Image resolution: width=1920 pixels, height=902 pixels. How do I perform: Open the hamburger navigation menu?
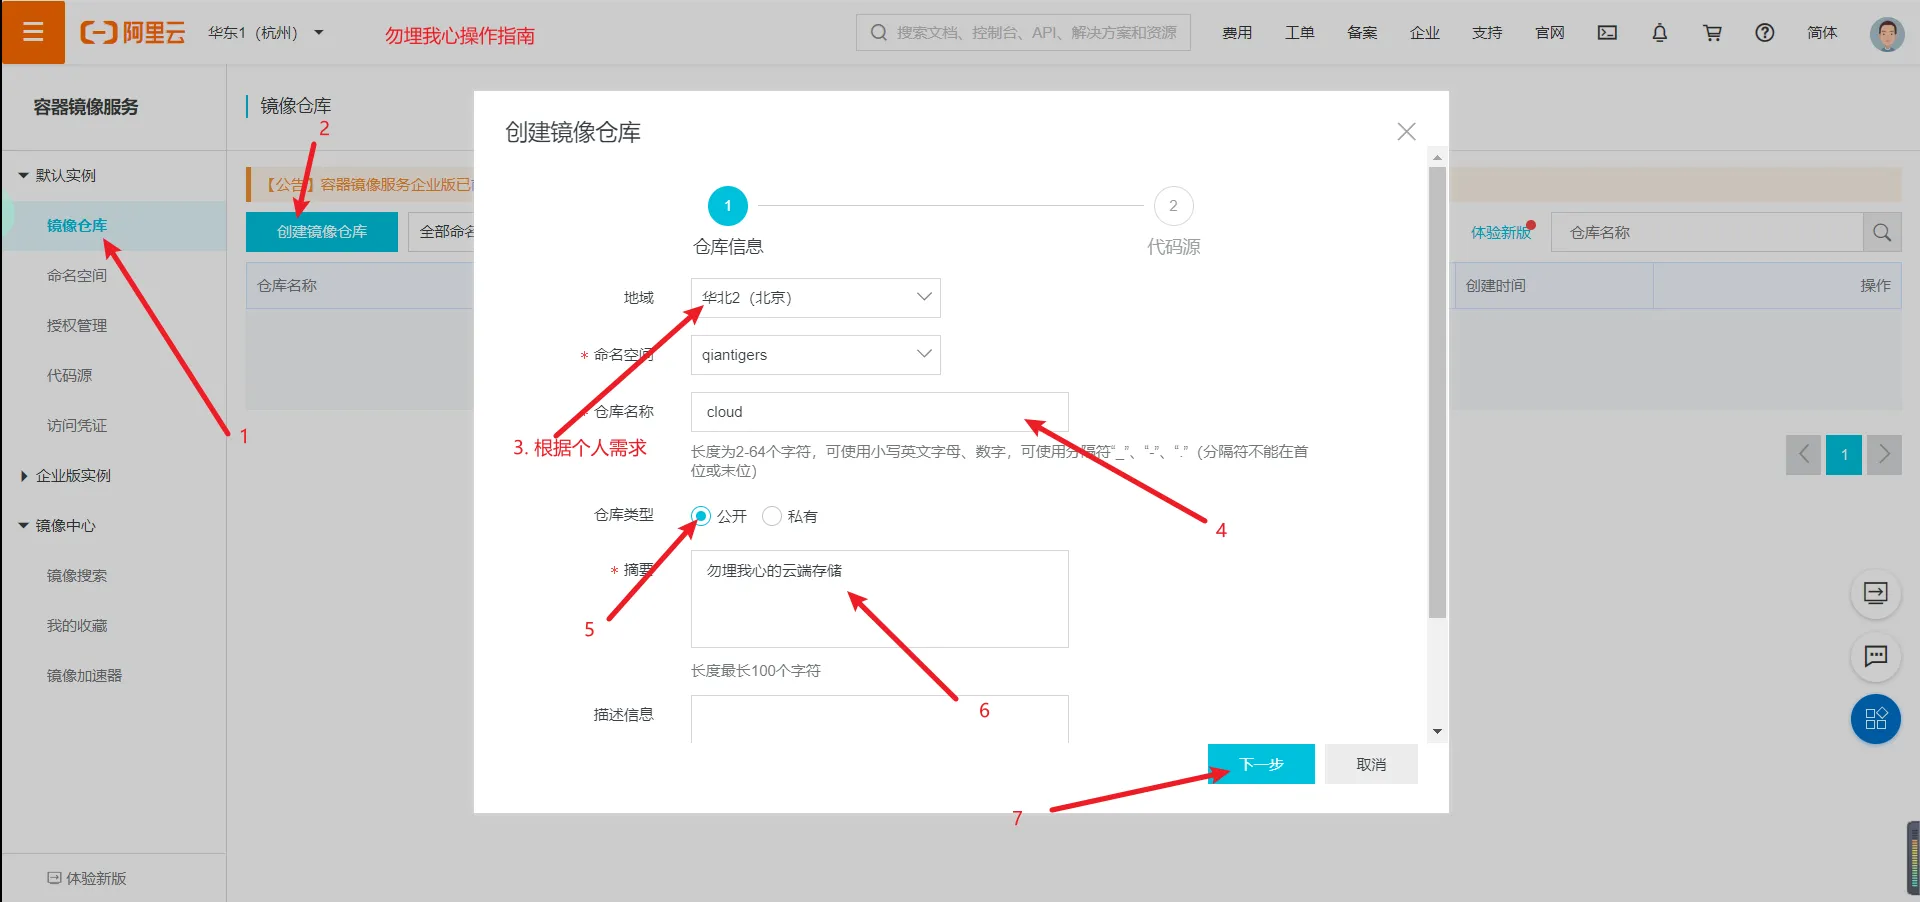point(33,32)
